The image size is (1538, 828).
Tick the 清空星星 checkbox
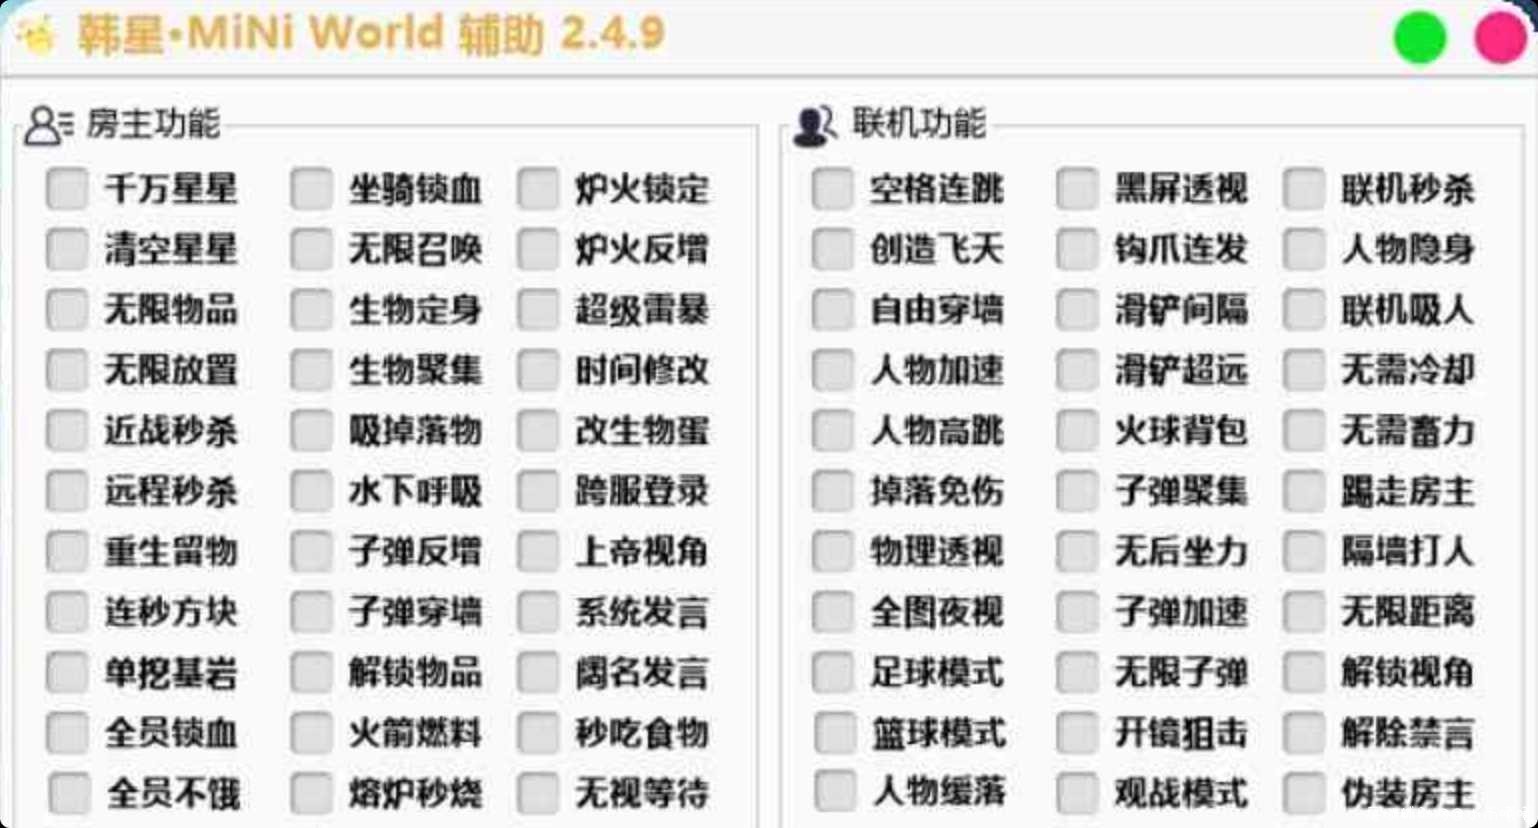pos(68,249)
